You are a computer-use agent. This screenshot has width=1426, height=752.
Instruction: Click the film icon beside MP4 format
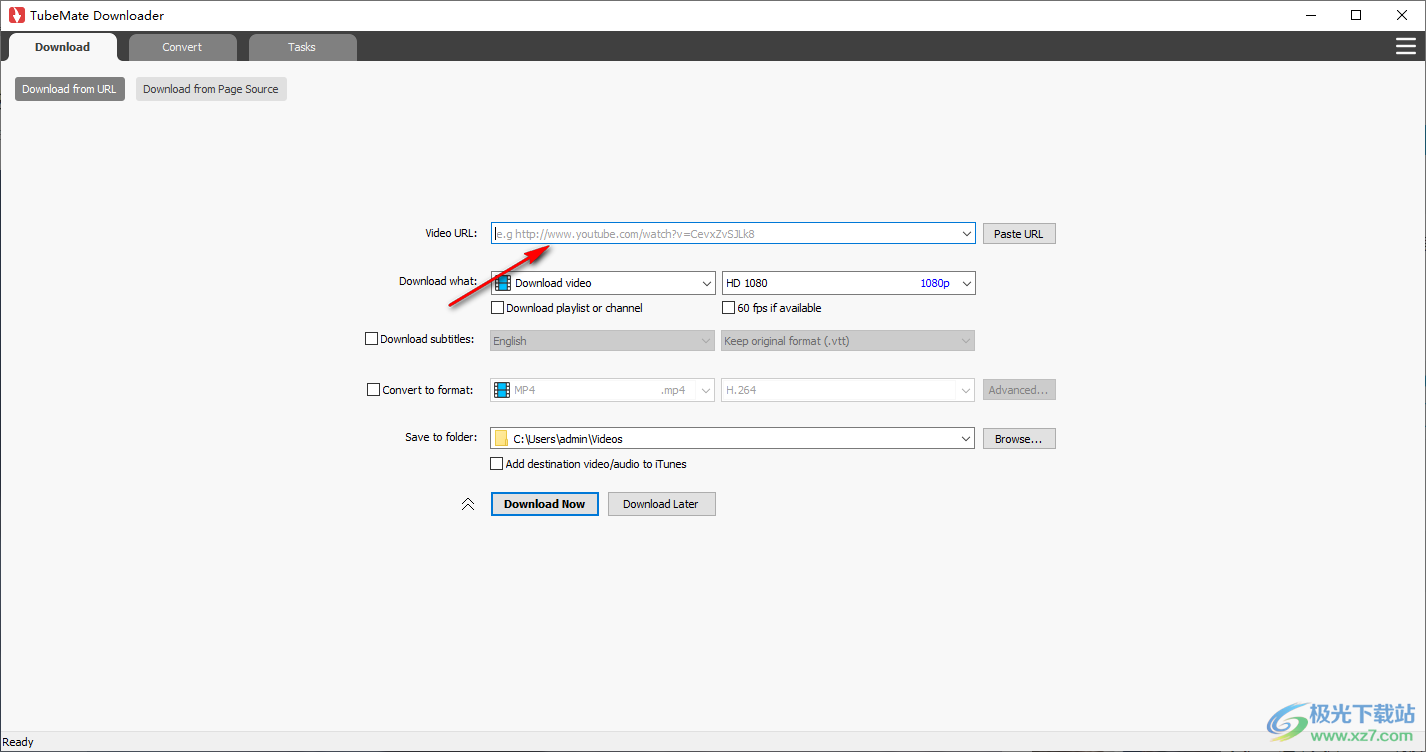502,390
